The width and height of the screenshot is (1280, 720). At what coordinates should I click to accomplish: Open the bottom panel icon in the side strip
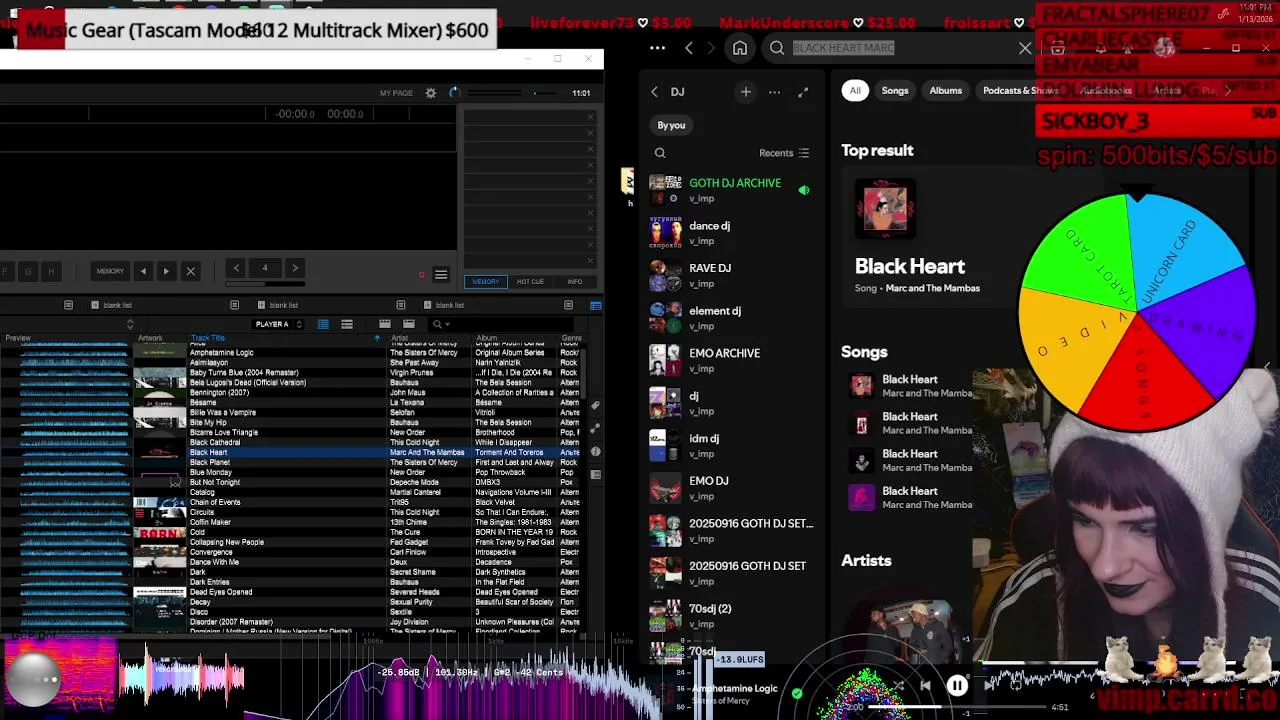pos(595,475)
